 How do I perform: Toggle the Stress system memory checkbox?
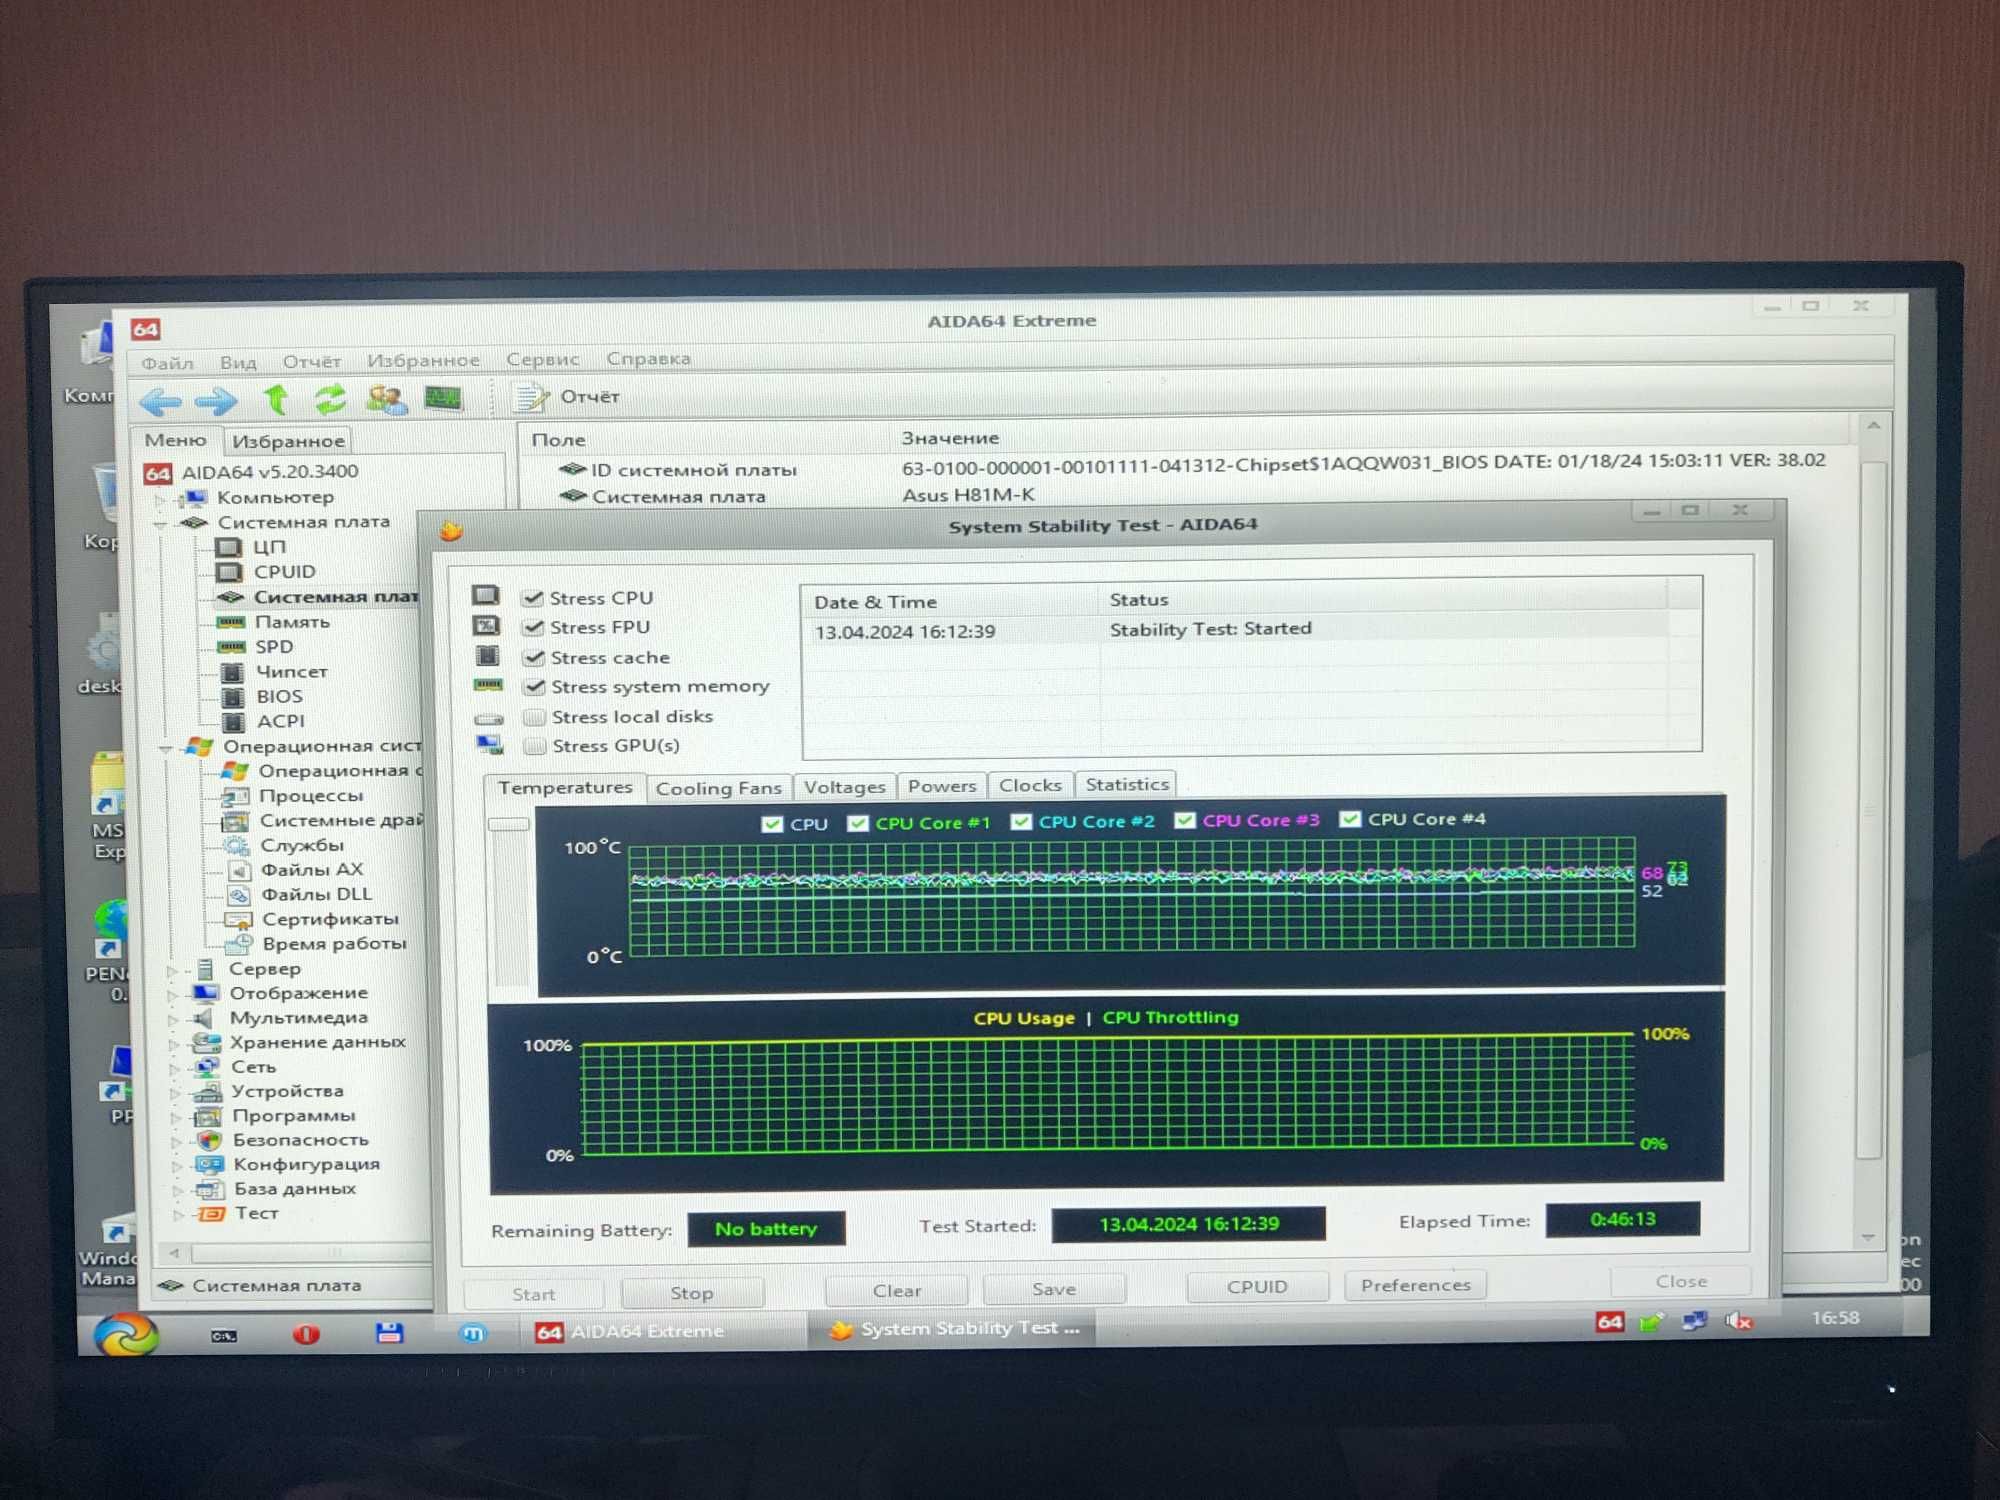pos(535,687)
